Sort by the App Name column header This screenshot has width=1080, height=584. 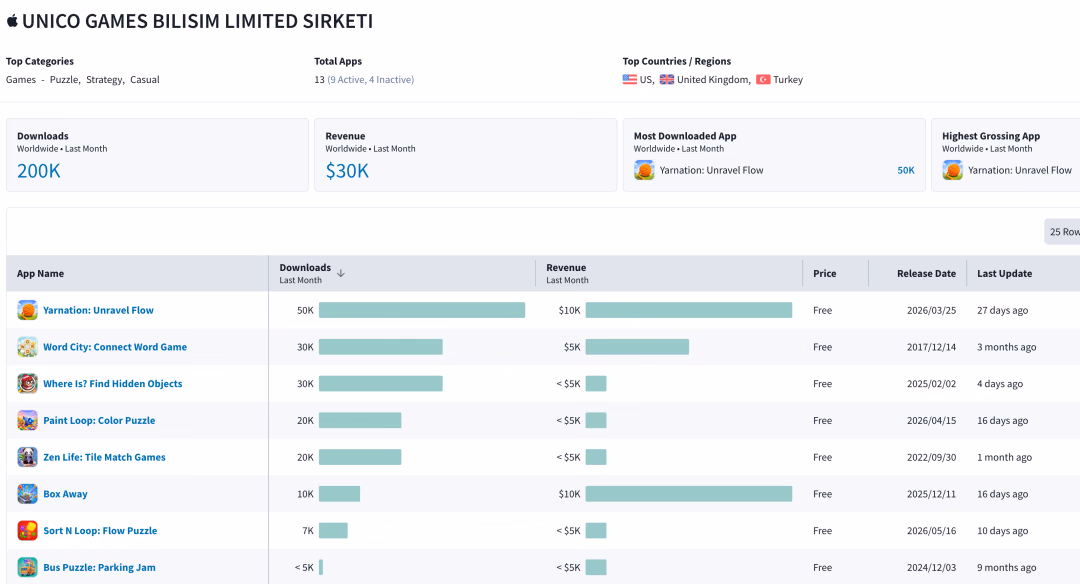tap(41, 273)
